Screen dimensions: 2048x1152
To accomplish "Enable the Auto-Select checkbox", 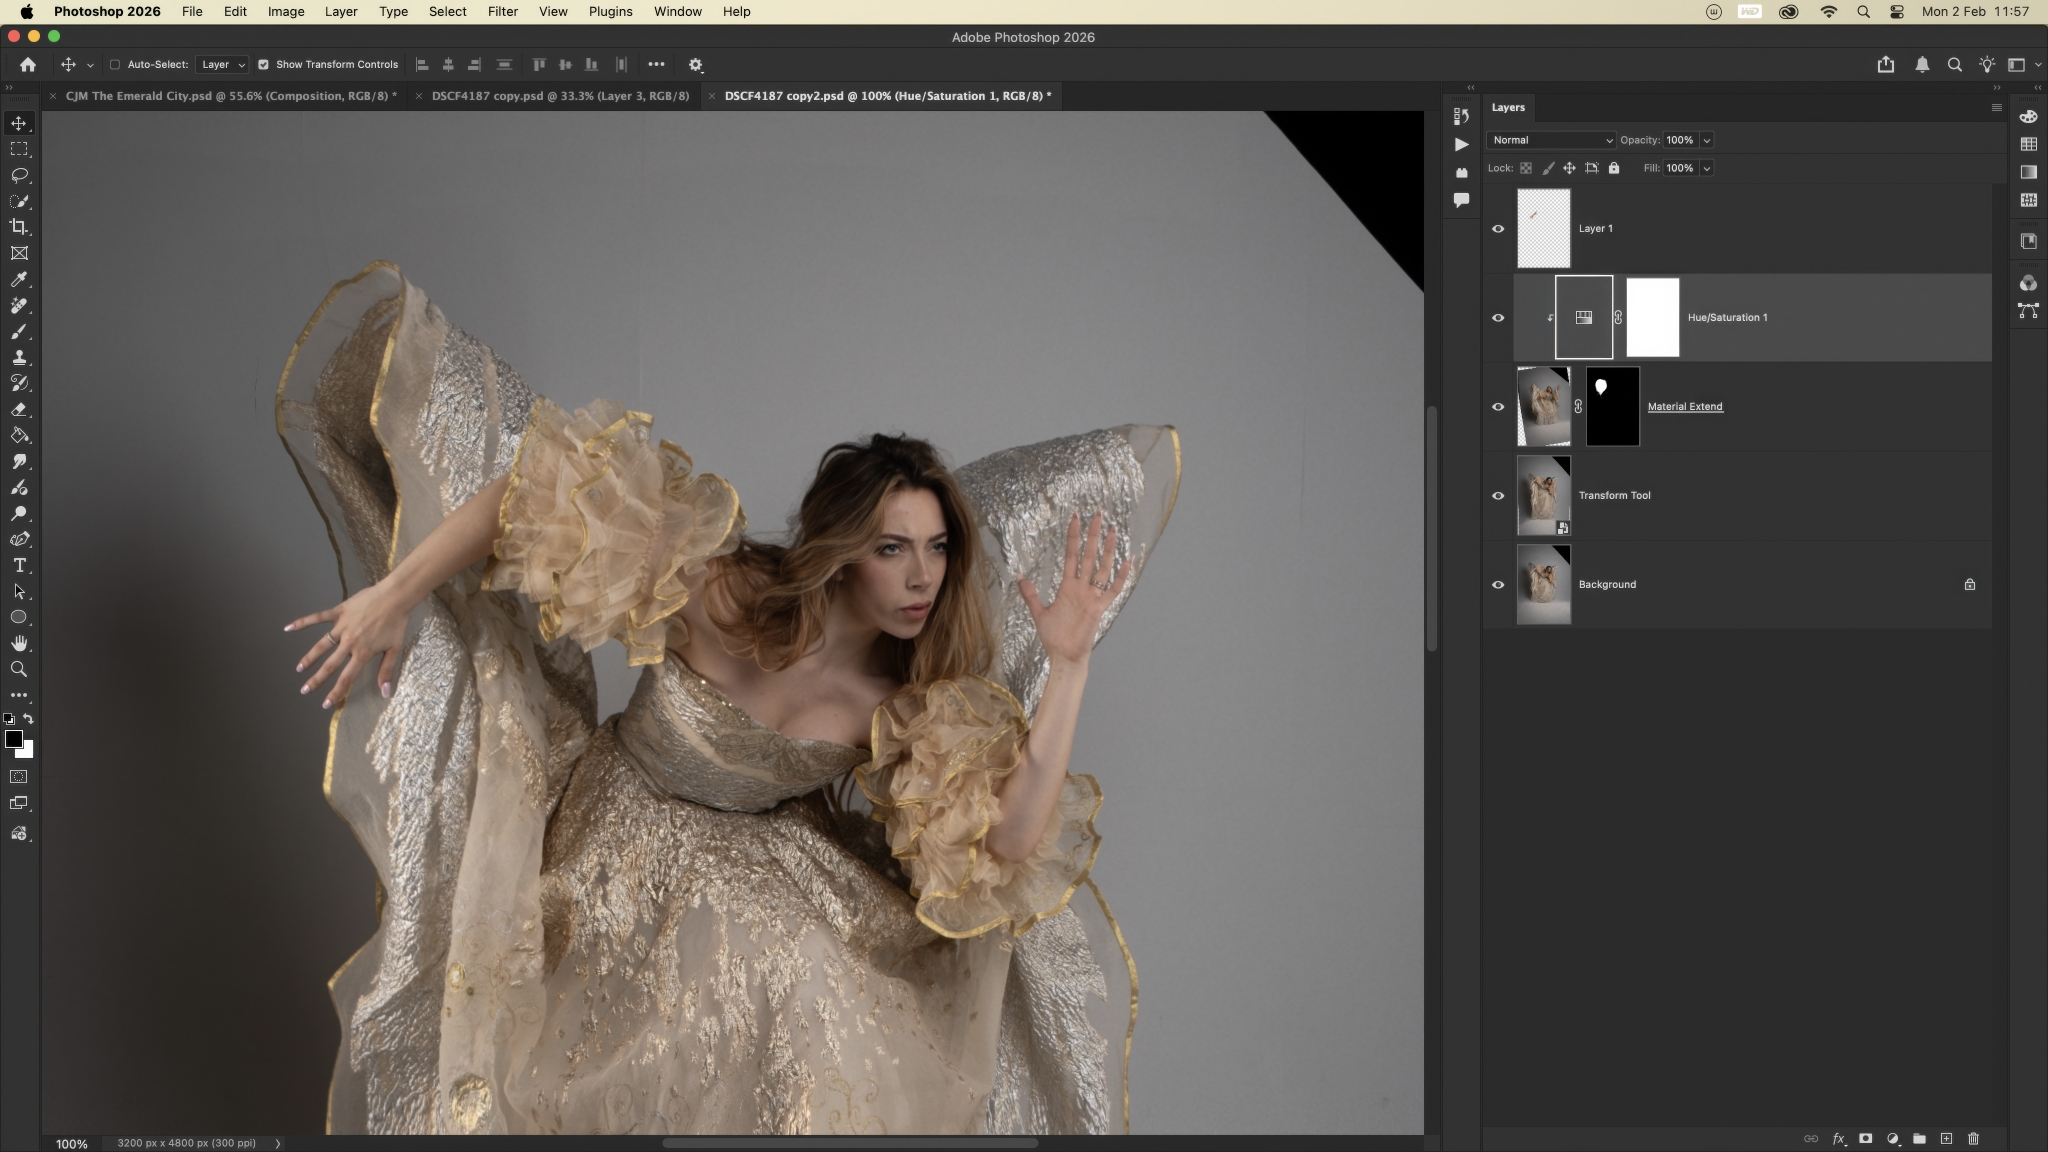I will point(115,64).
